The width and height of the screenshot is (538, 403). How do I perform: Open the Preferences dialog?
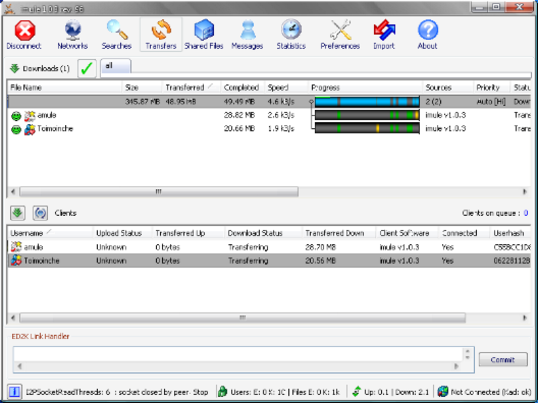pyautogui.click(x=340, y=35)
